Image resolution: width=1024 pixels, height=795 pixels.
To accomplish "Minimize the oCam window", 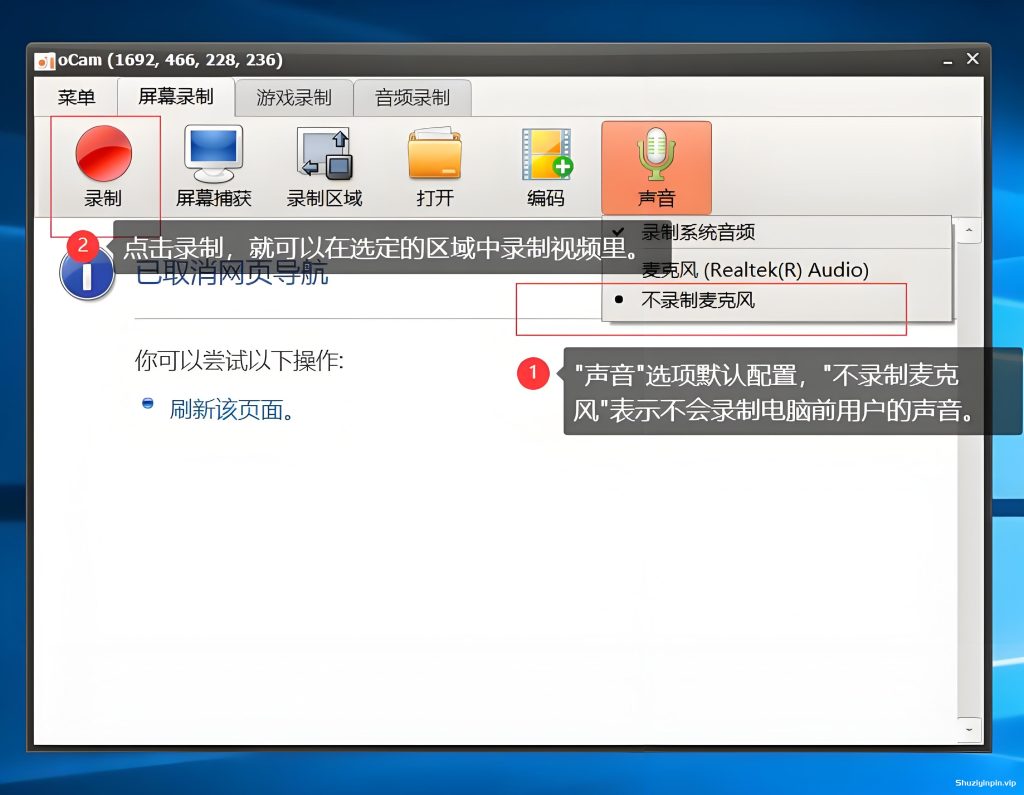I will pos(947,61).
